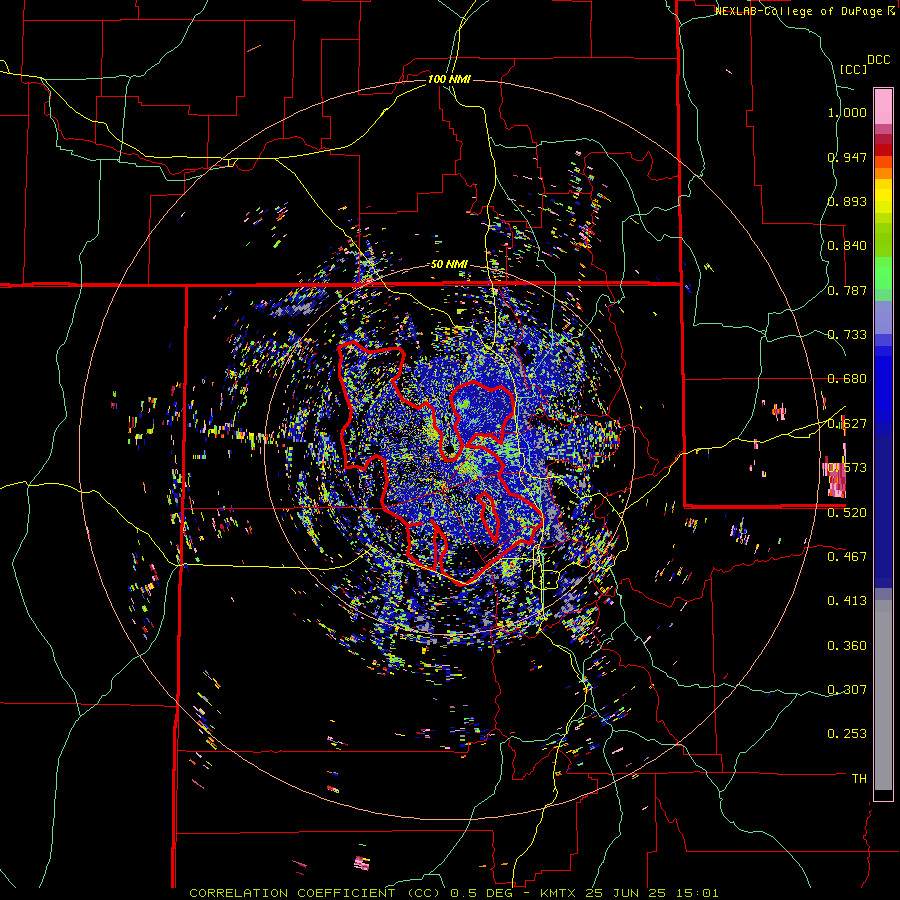The image size is (900, 900).
Task: Click the DCC legend title
Action: [x=878, y=60]
